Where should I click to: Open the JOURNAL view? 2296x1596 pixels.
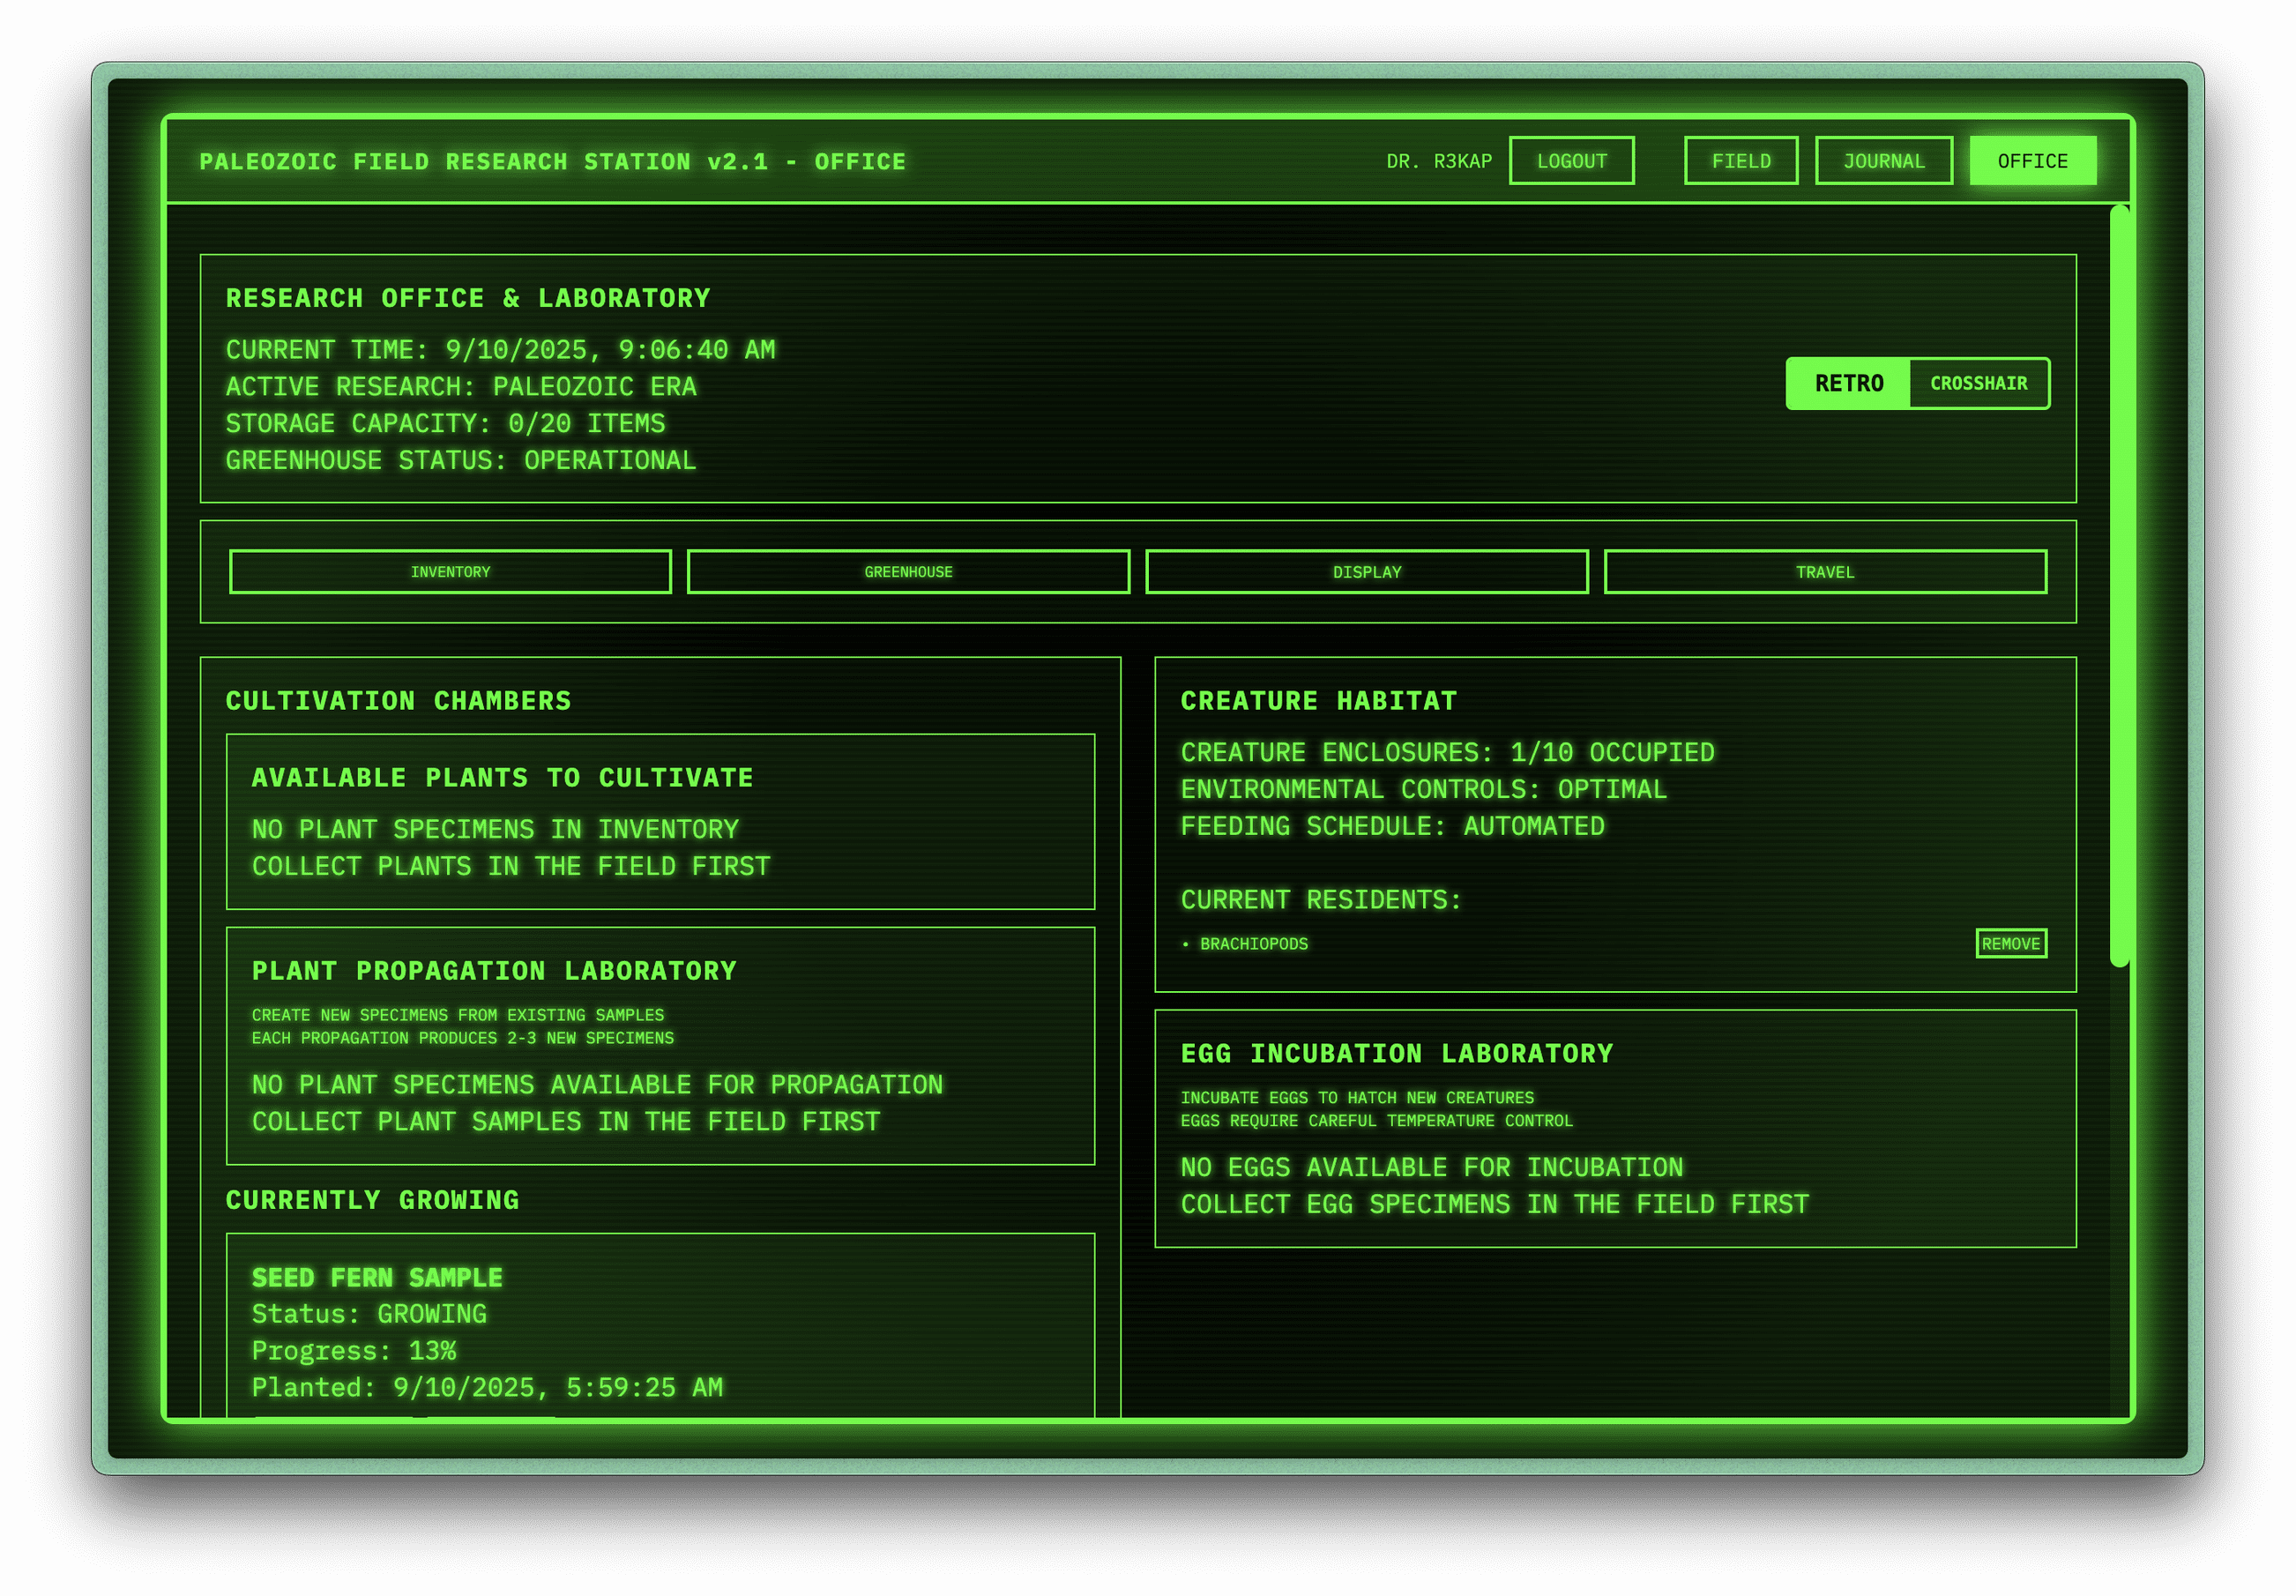[x=1883, y=161]
